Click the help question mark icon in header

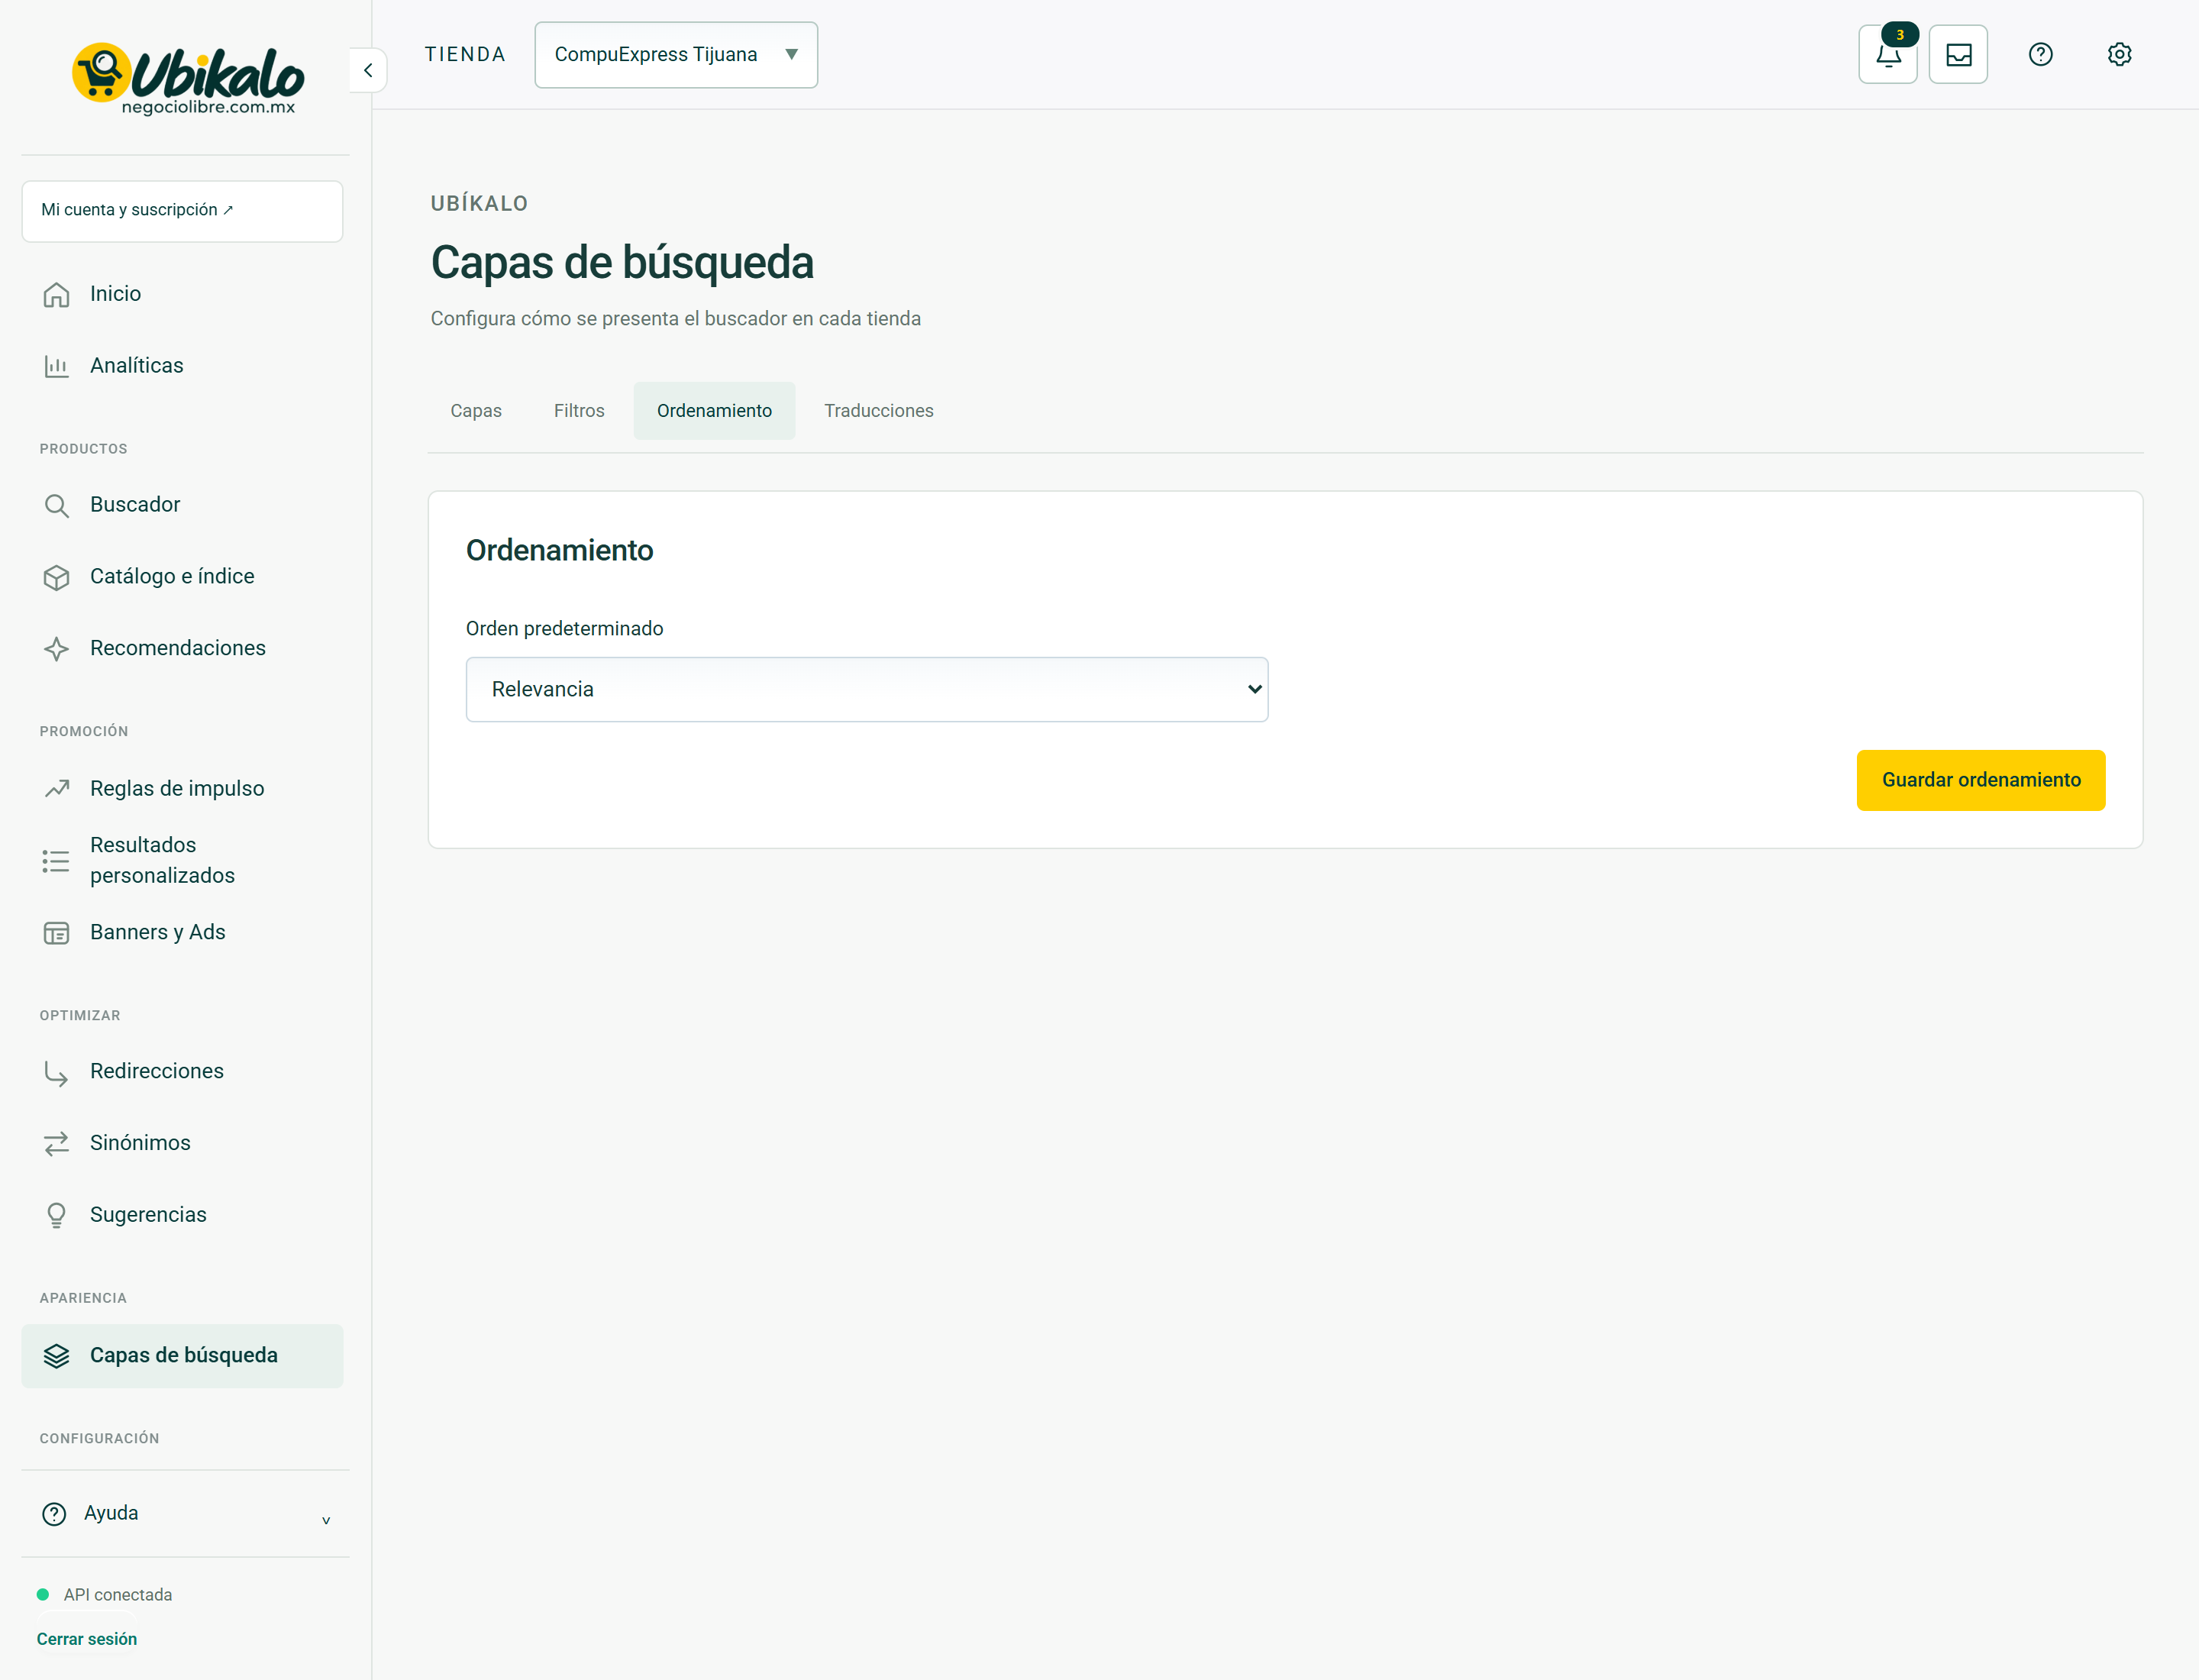pos(2040,55)
